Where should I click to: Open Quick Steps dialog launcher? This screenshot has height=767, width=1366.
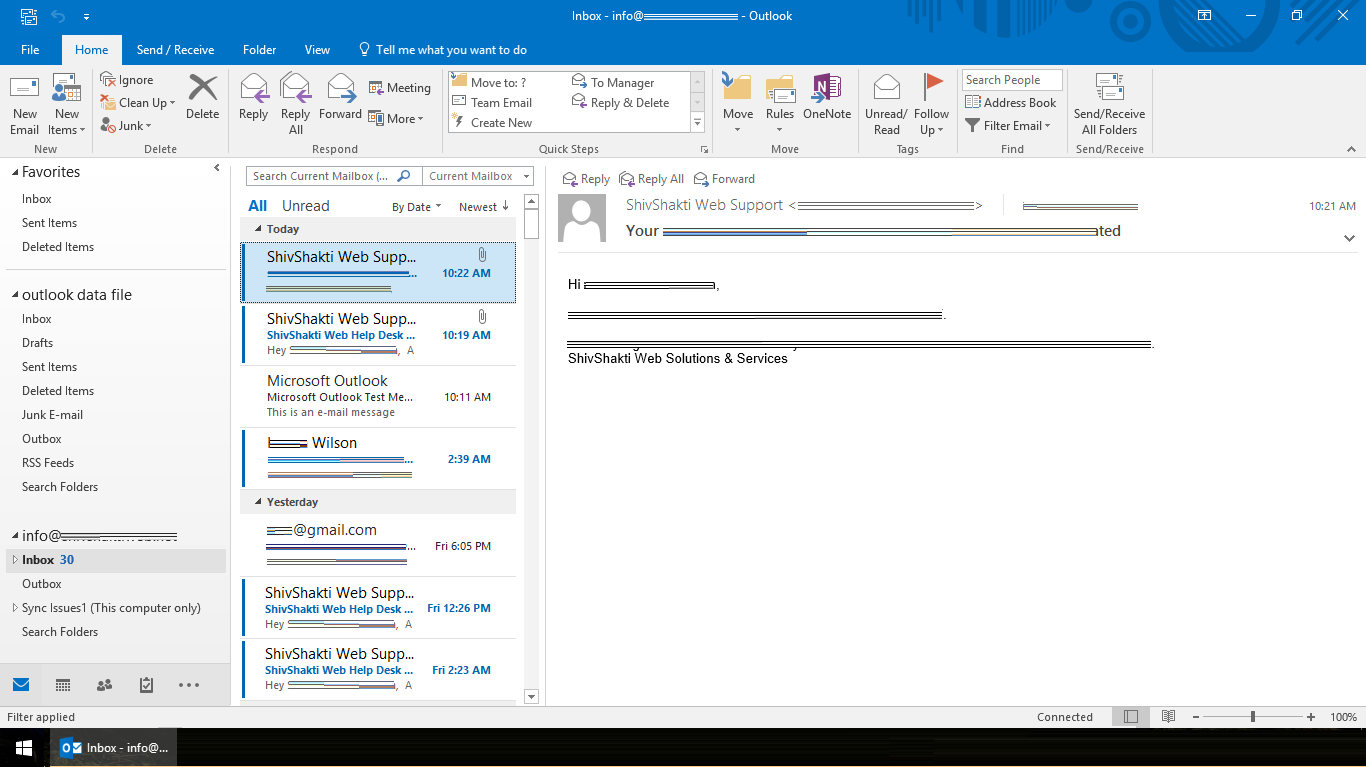704,149
